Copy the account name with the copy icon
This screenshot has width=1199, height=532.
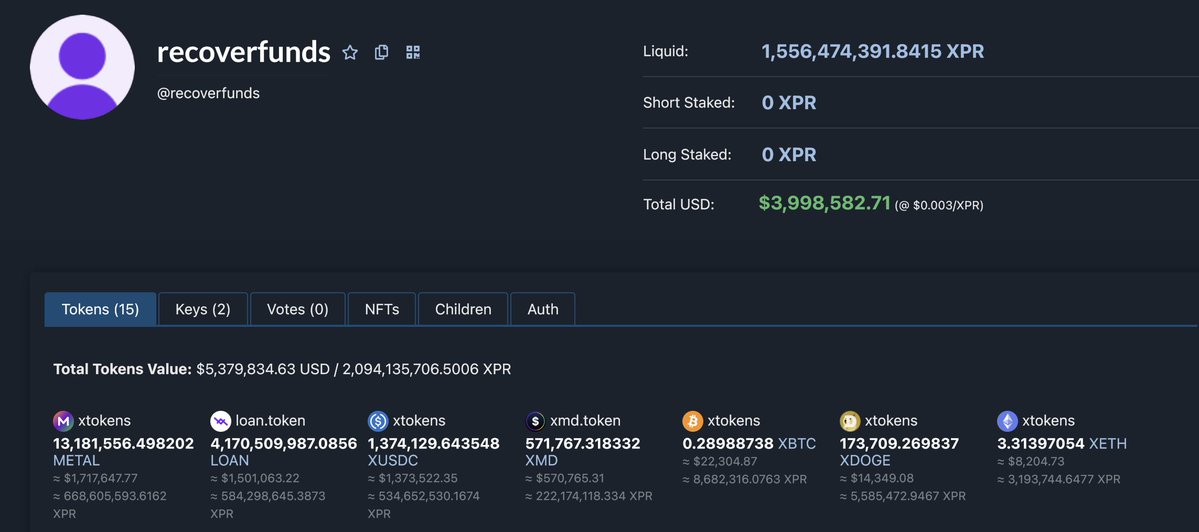(x=382, y=52)
